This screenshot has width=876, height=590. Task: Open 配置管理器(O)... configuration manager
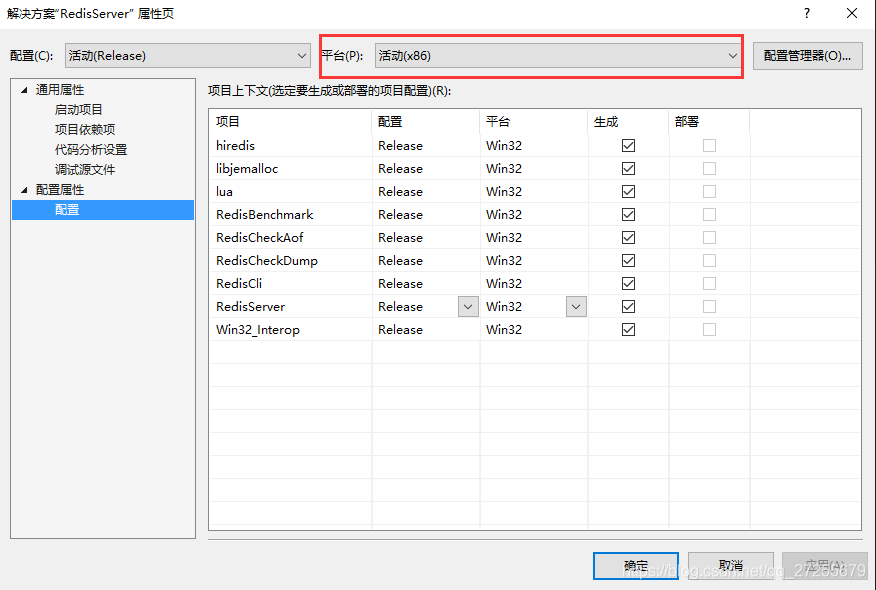tap(807, 55)
